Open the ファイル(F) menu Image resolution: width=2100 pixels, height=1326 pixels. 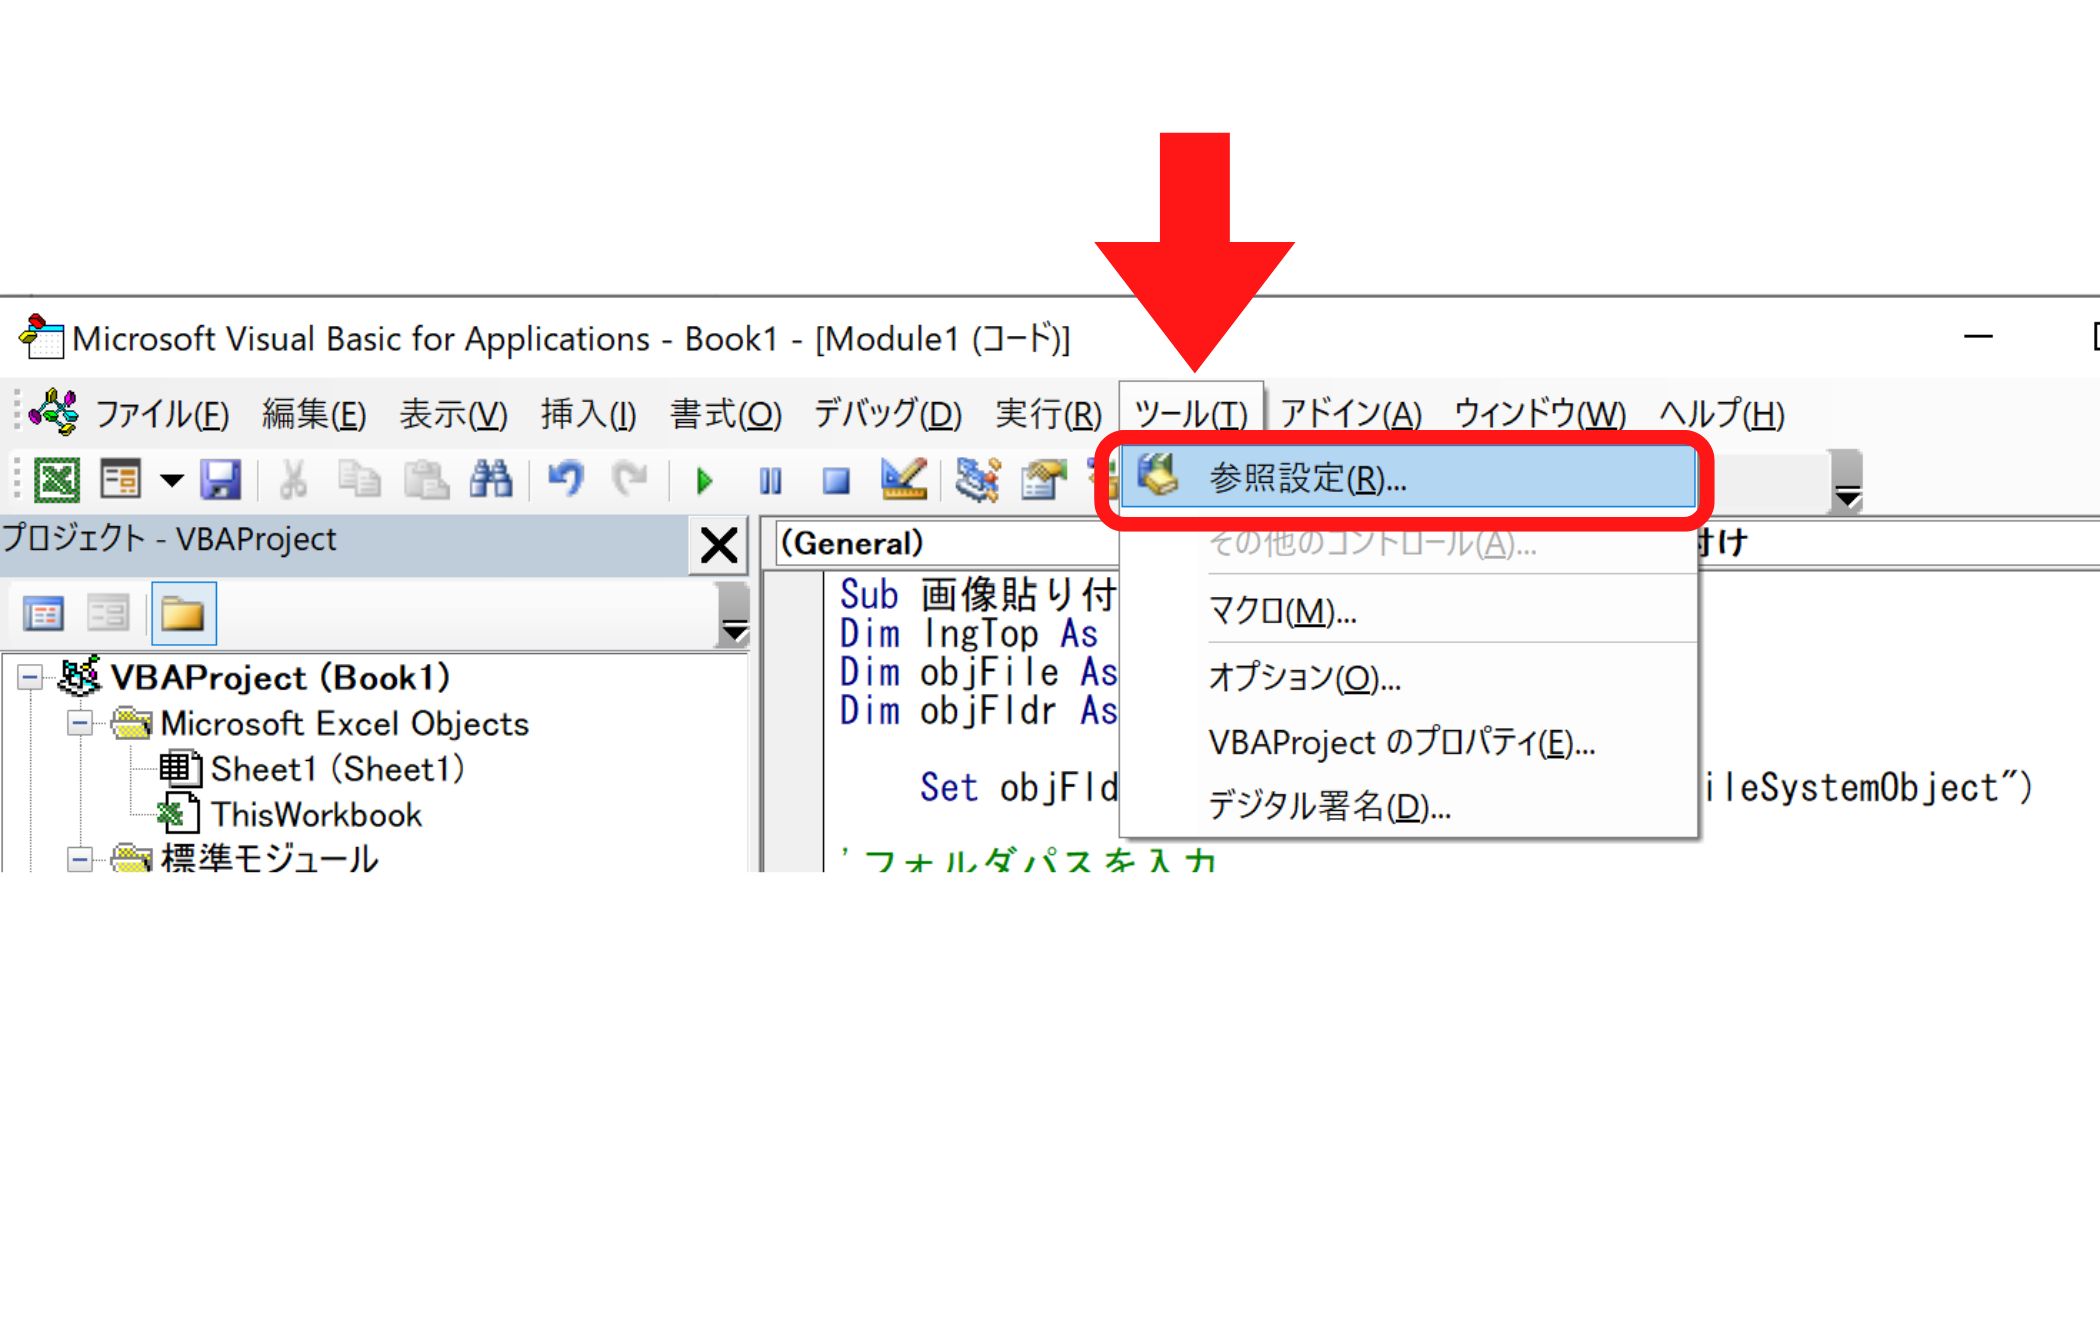coord(162,414)
